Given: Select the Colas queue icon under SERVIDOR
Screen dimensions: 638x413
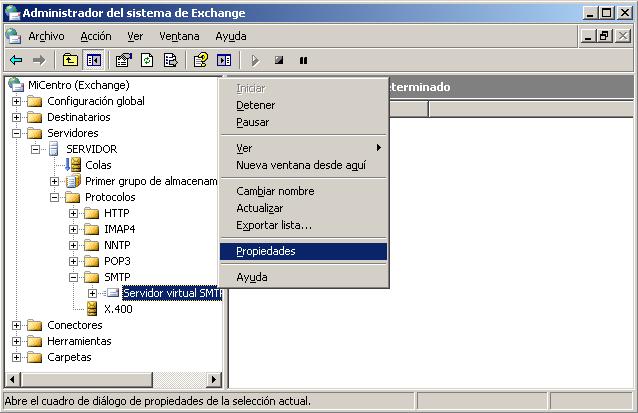Looking at the screenshot, I should point(73,165).
